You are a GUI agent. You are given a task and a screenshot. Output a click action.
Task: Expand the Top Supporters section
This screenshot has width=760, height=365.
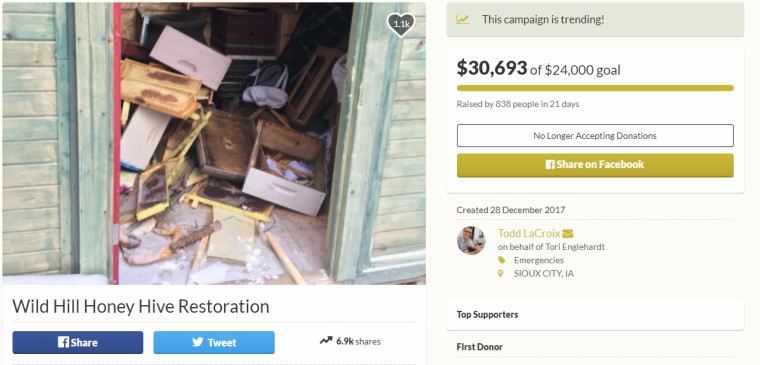(595, 315)
